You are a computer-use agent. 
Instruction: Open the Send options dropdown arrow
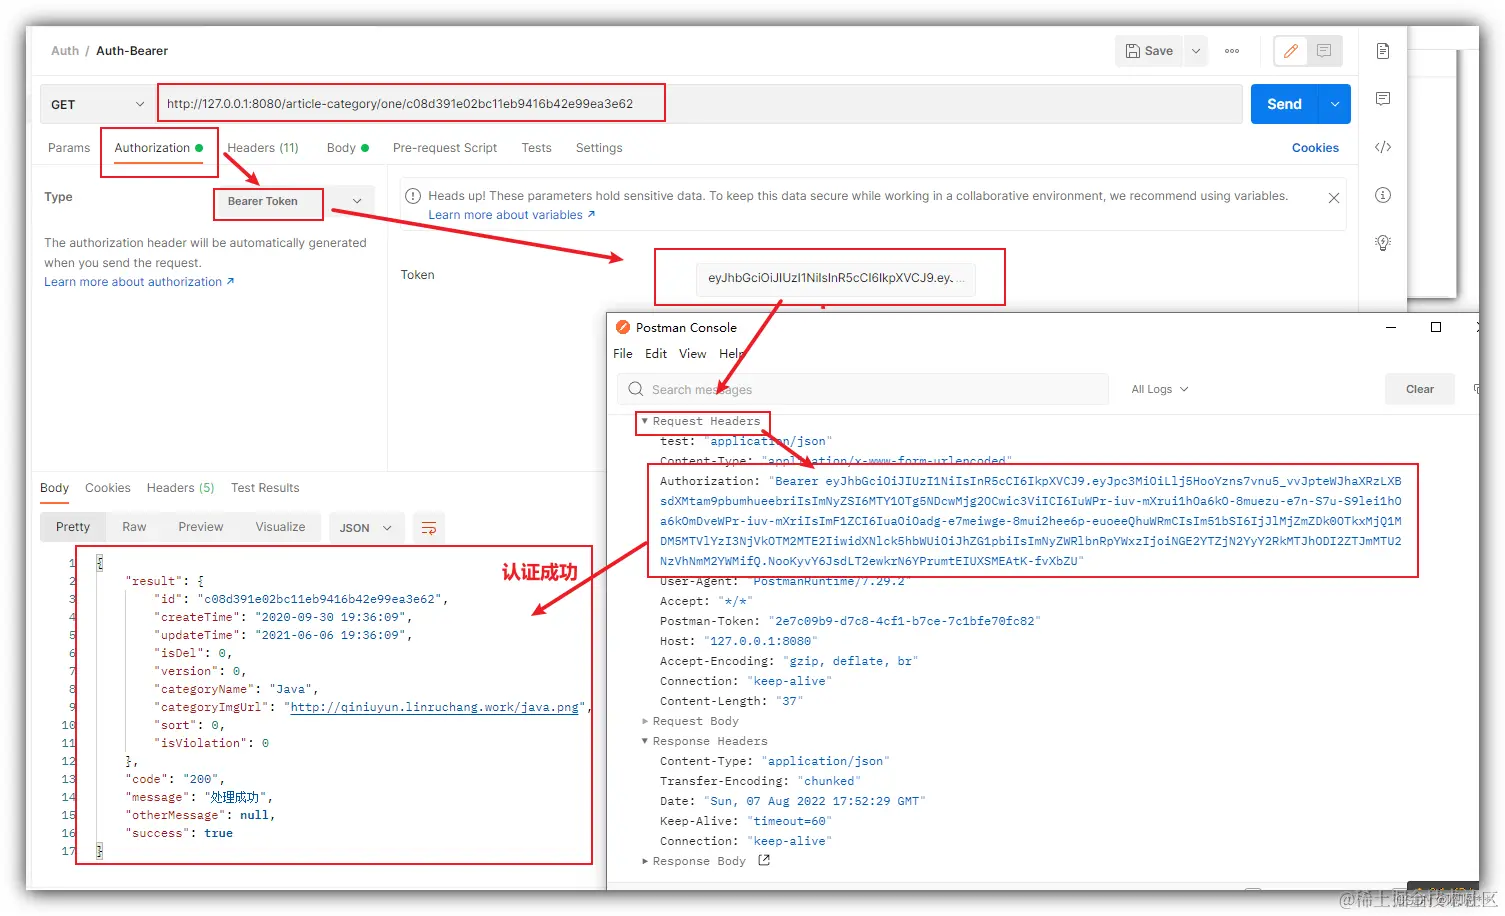pyautogui.click(x=1335, y=104)
